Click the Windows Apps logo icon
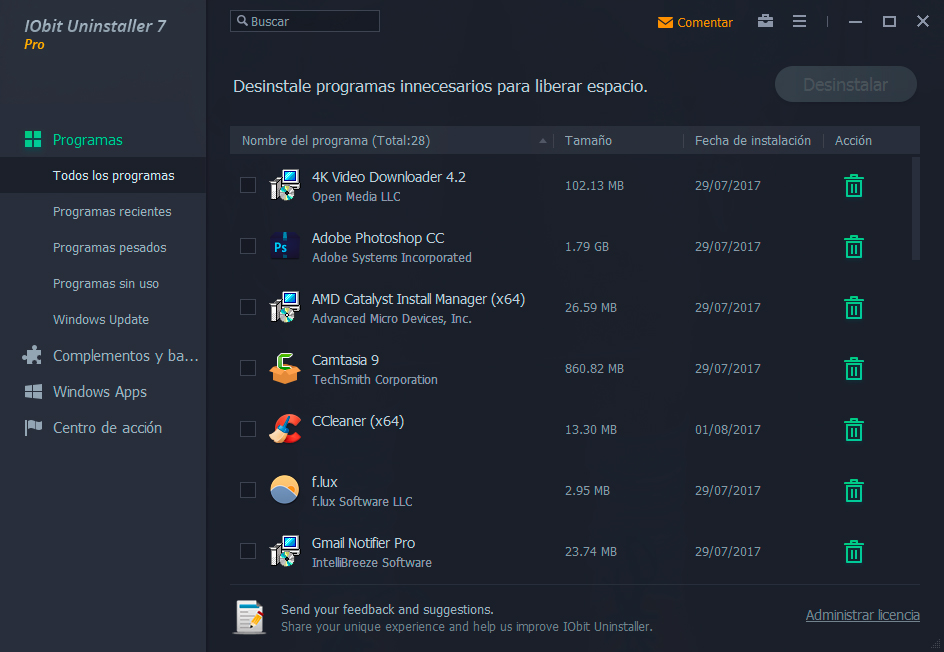 point(33,391)
